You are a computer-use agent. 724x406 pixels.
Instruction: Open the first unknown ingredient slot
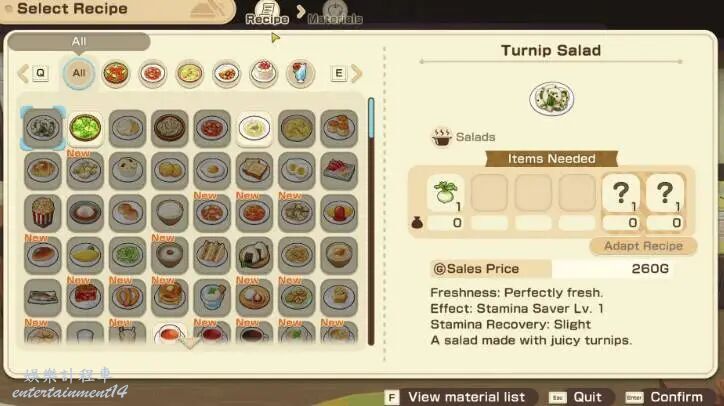621,193
